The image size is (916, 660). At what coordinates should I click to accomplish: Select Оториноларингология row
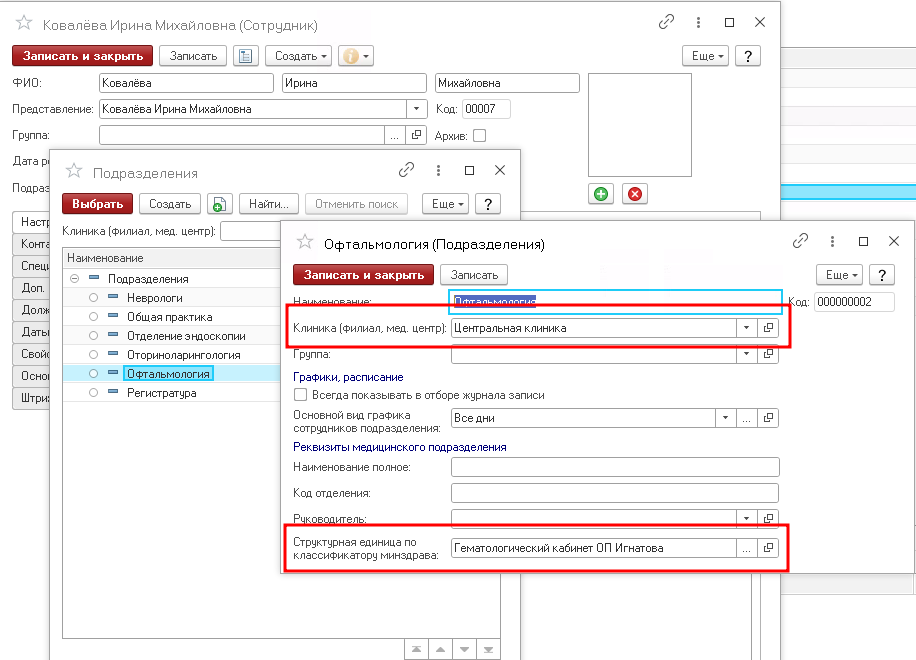pos(172,355)
